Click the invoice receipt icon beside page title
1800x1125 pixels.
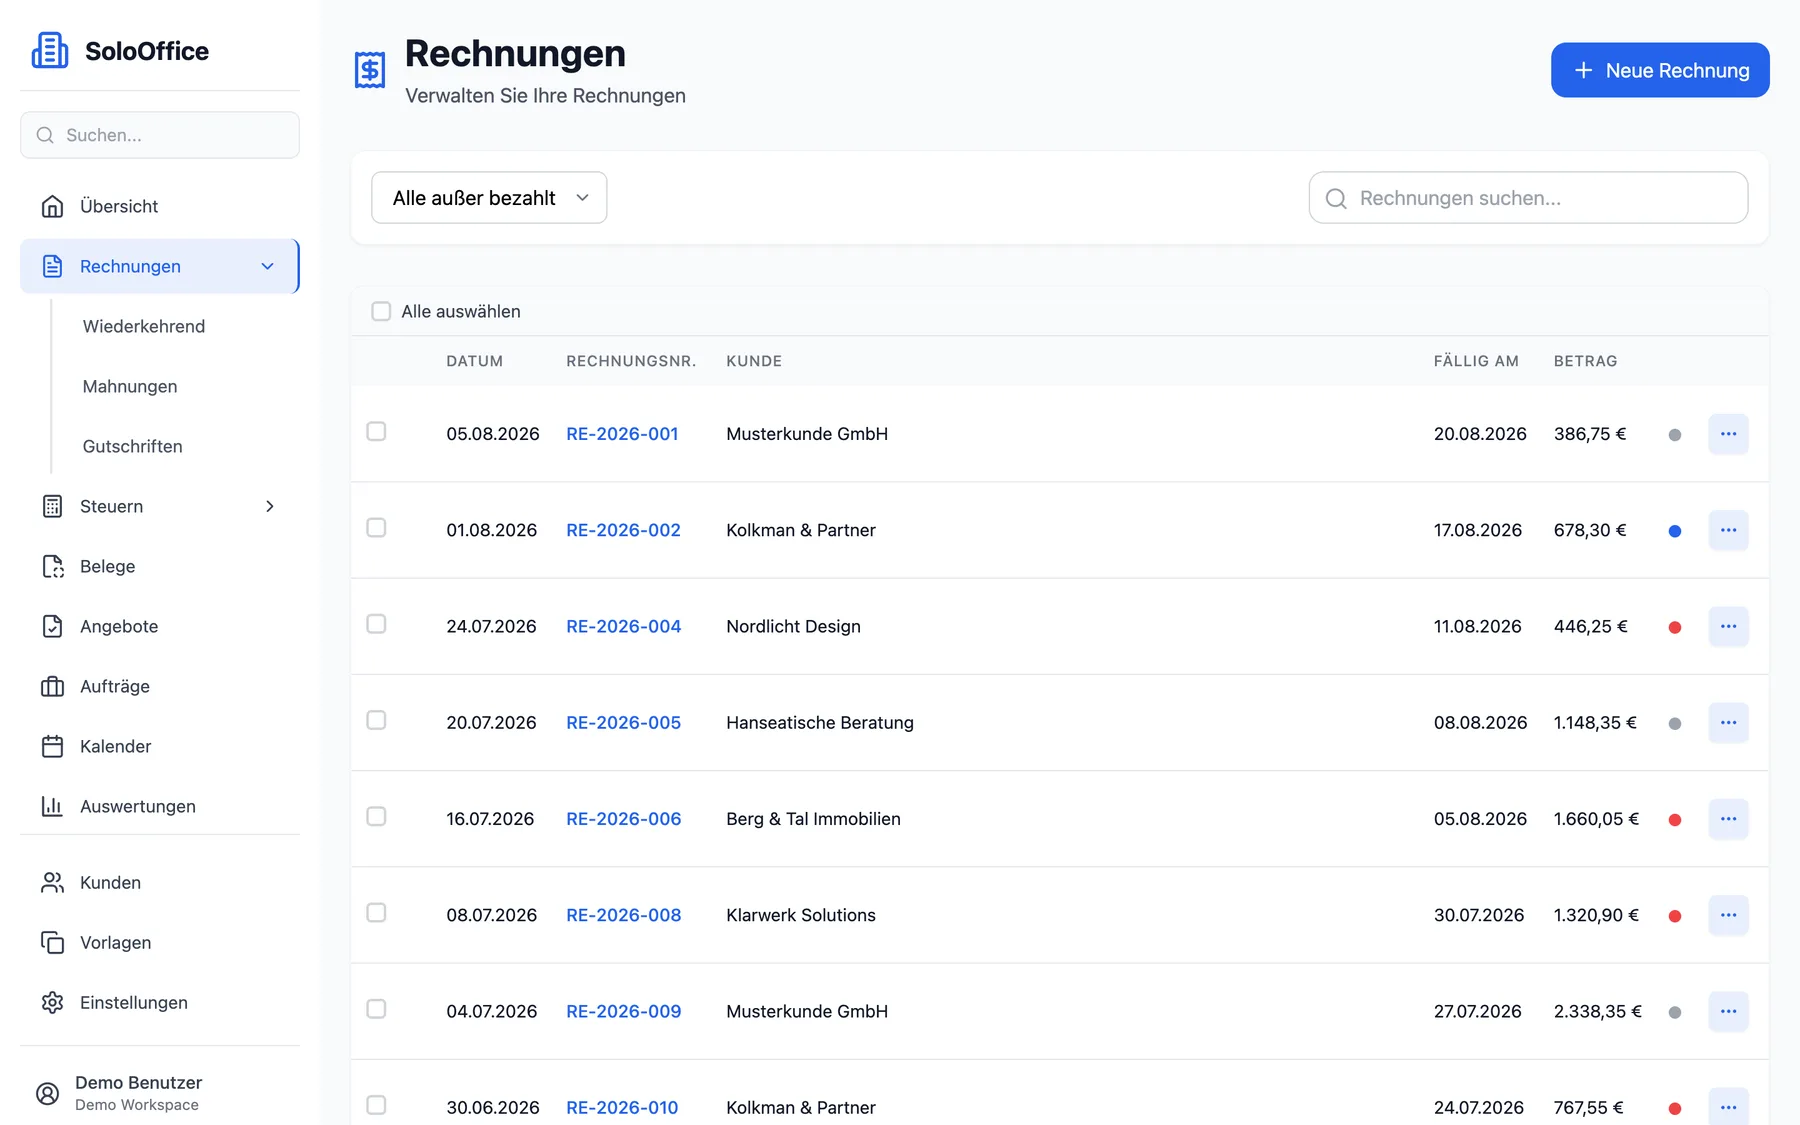click(x=370, y=70)
